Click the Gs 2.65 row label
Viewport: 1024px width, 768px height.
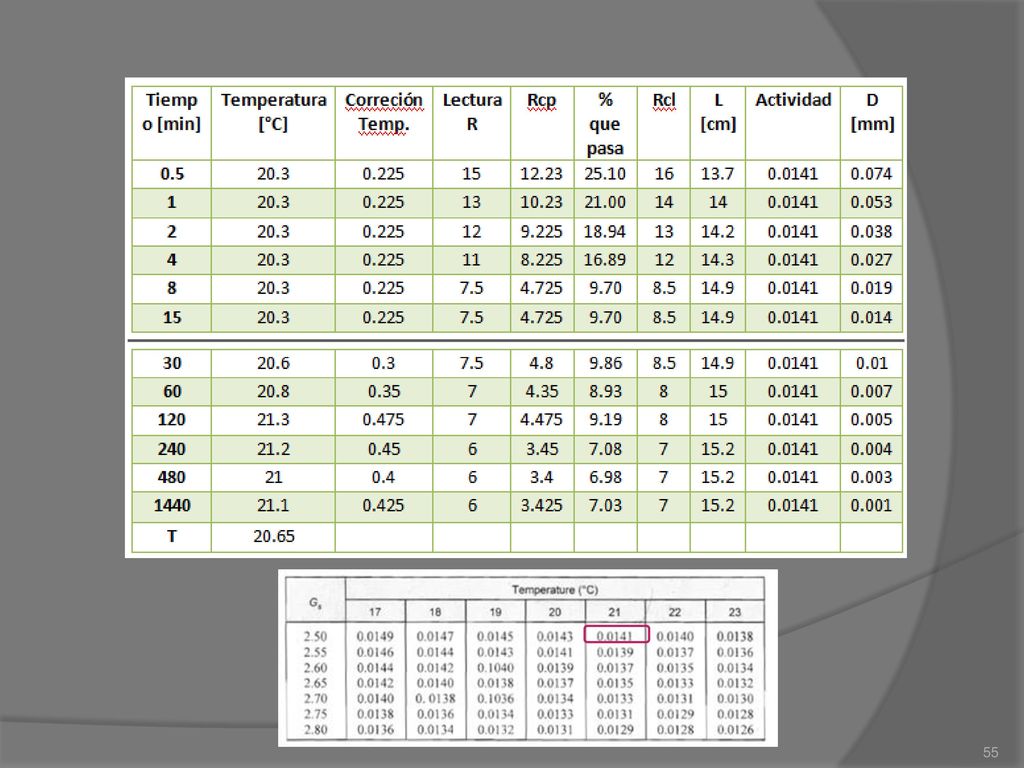(315, 683)
